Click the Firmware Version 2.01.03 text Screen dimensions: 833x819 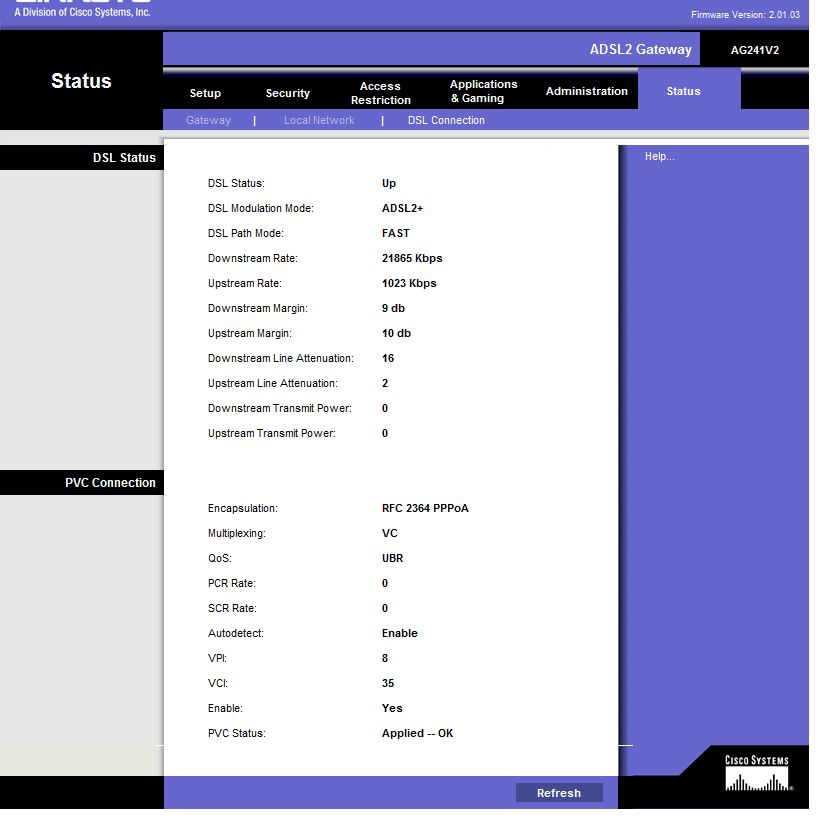(745, 15)
